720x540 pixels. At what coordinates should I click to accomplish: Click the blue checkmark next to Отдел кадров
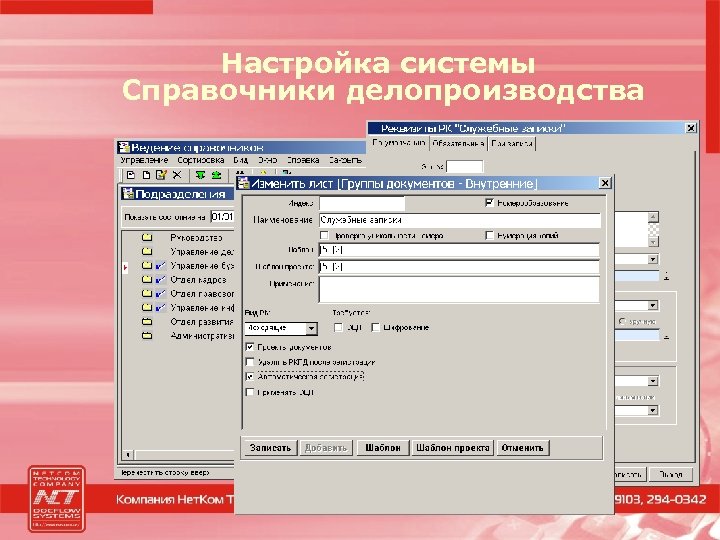click(x=160, y=279)
